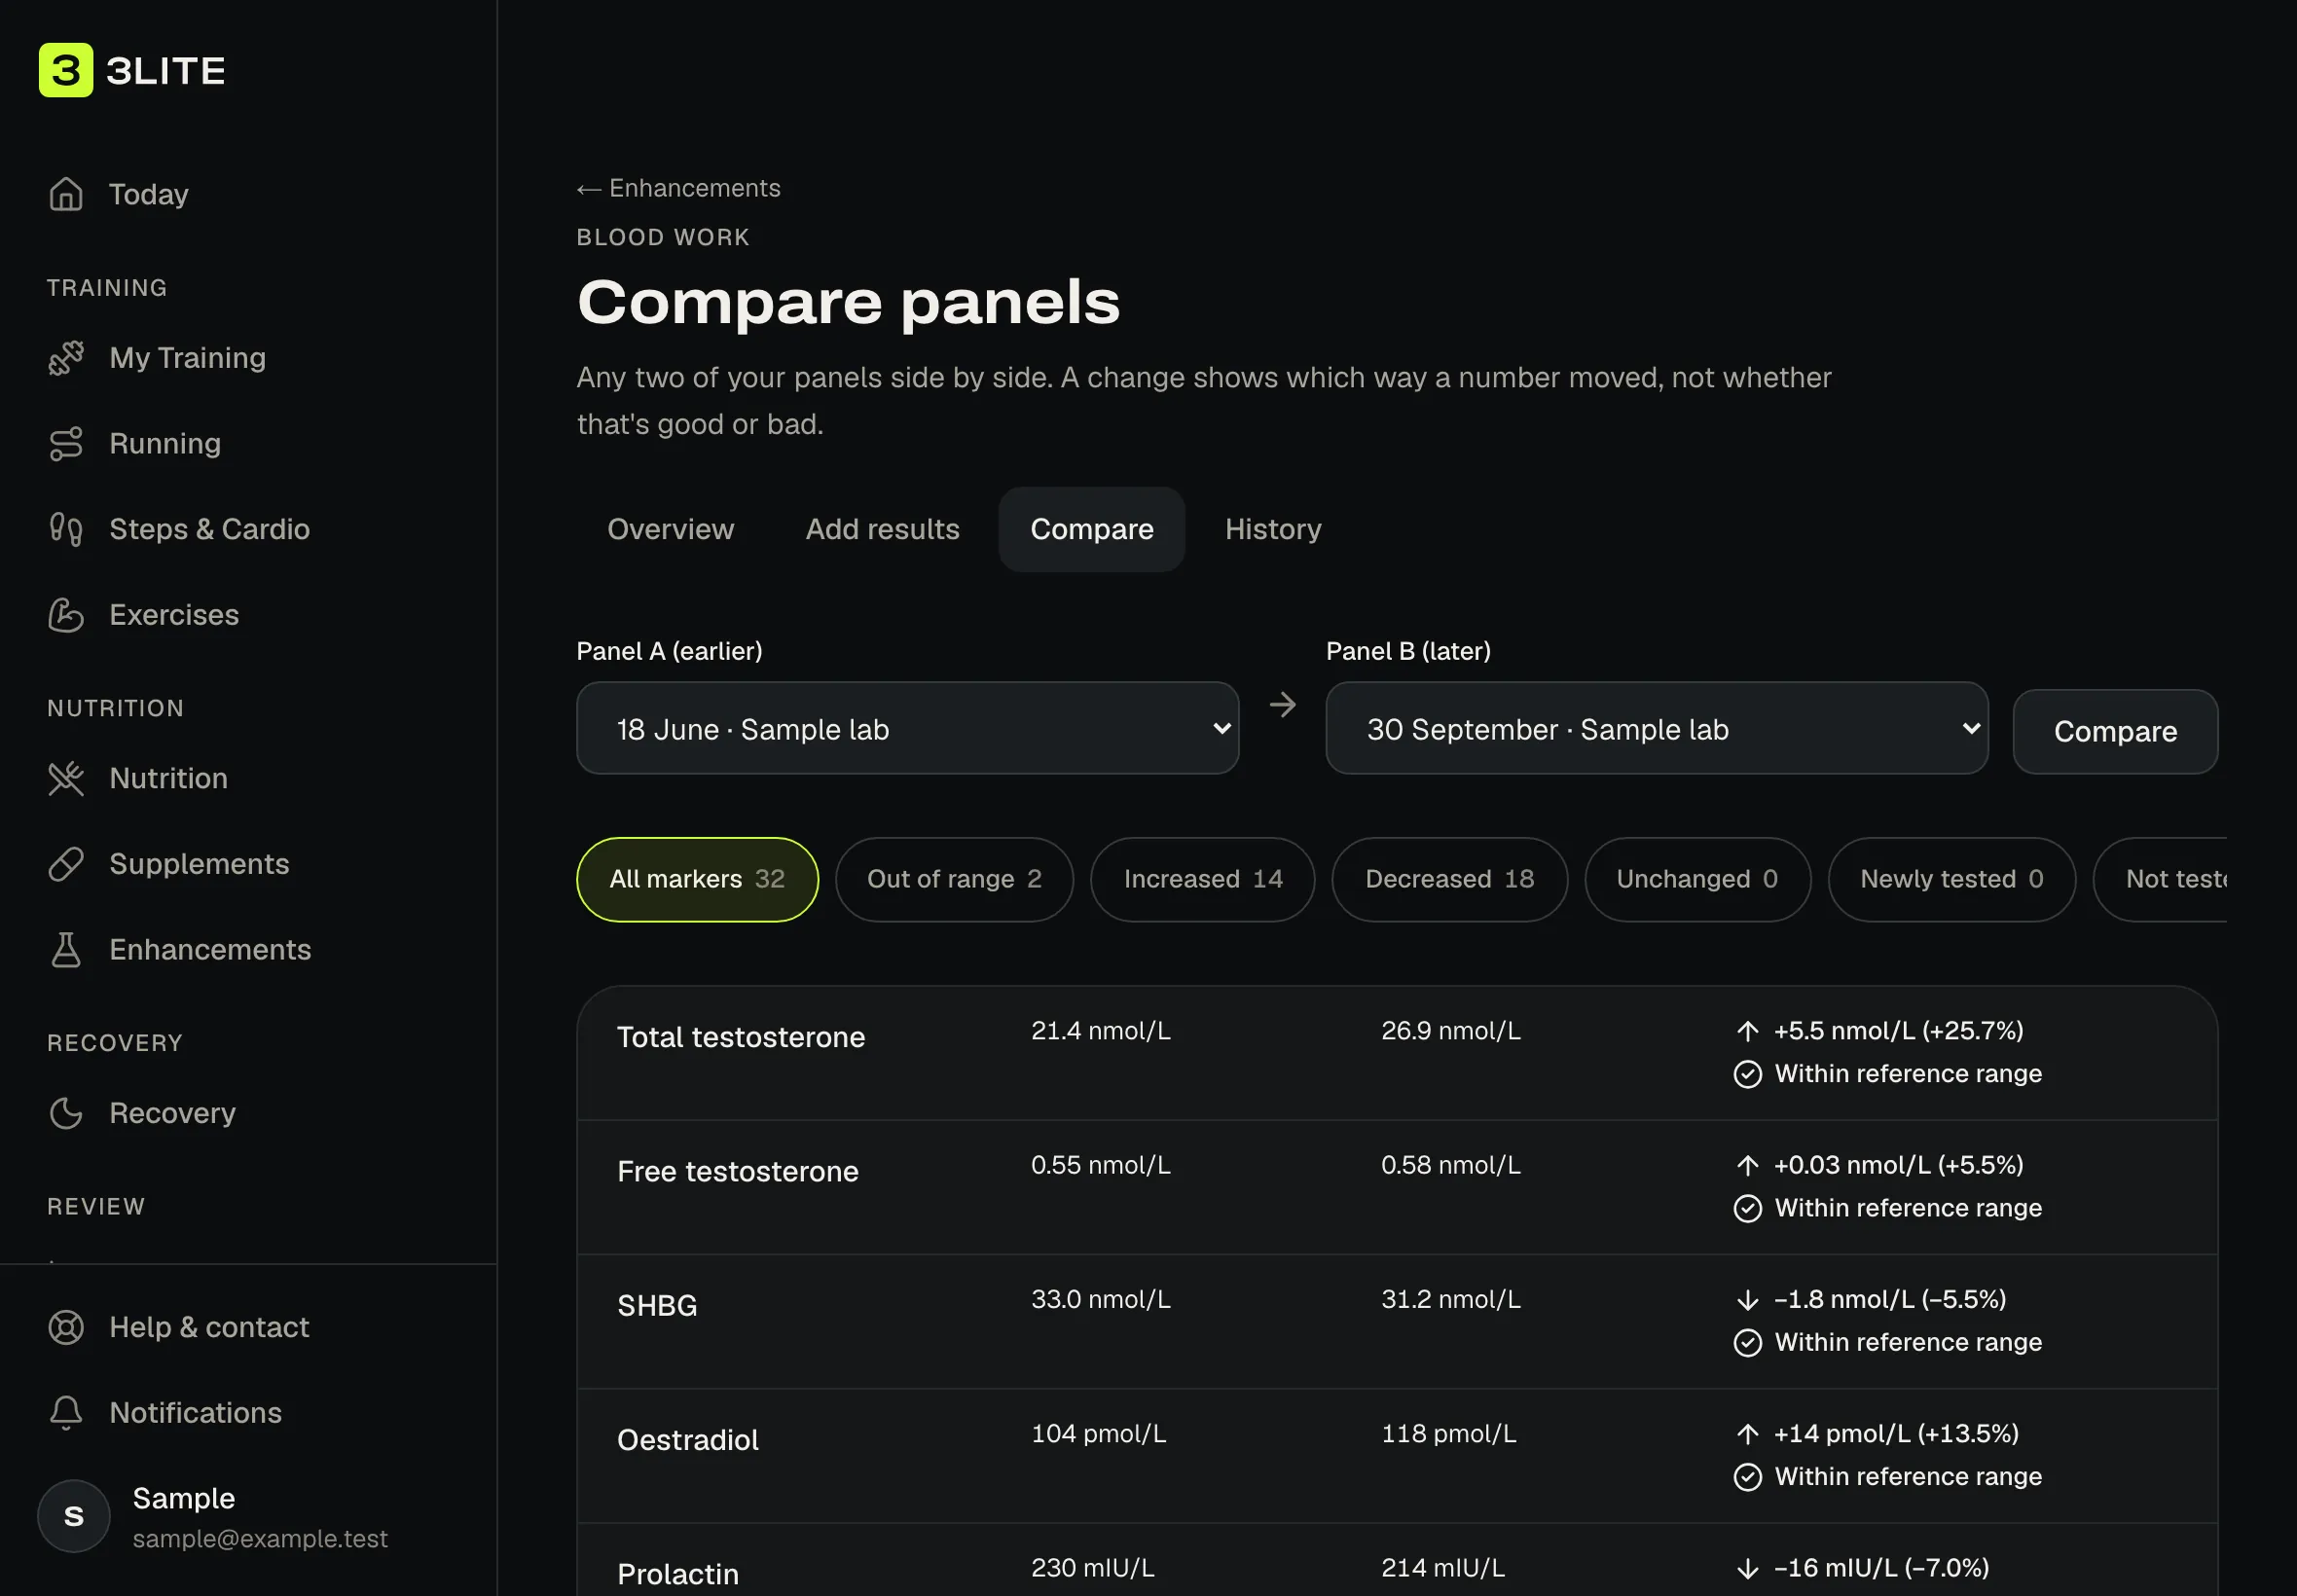Filter by Increased markers

coord(1202,879)
